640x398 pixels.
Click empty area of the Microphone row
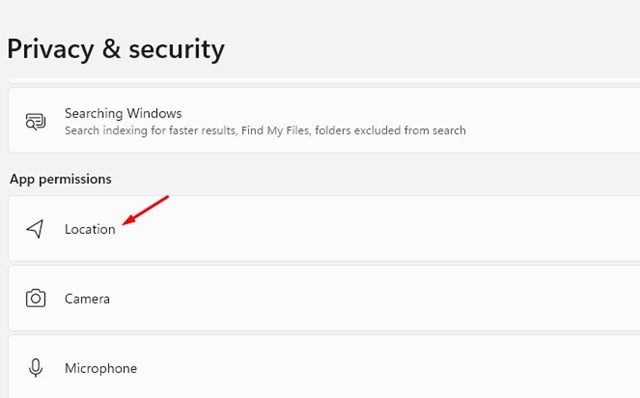pos(367,367)
